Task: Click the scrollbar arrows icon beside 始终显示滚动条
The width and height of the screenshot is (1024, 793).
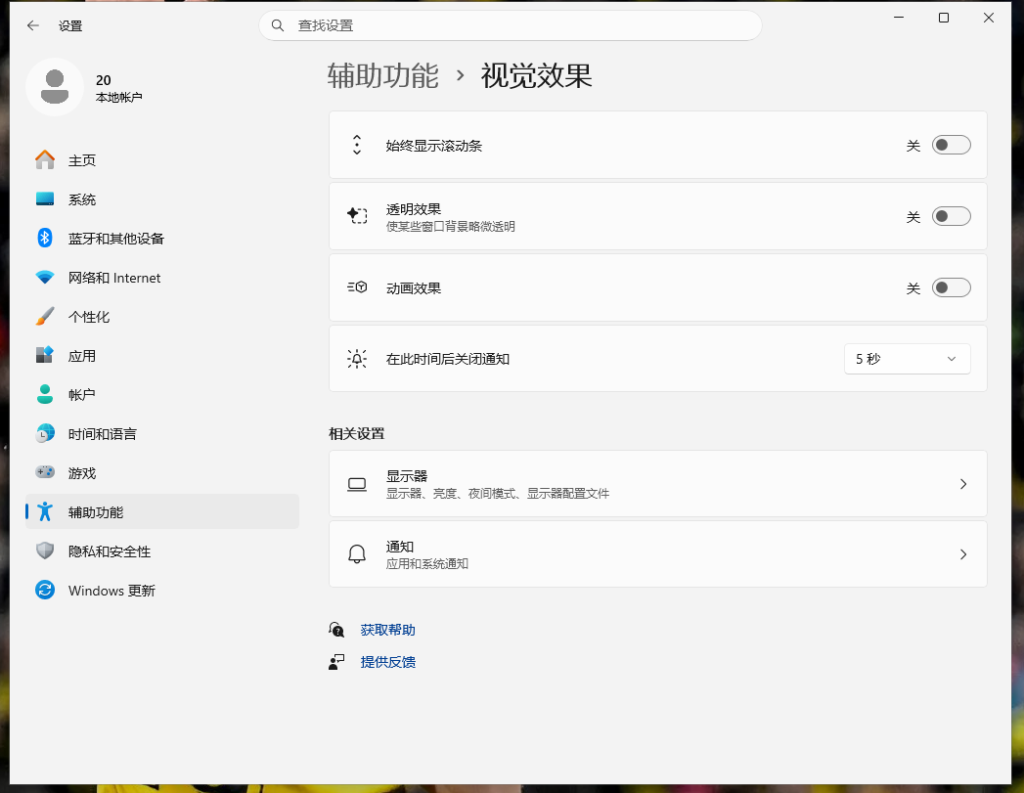Action: (x=357, y=145)
